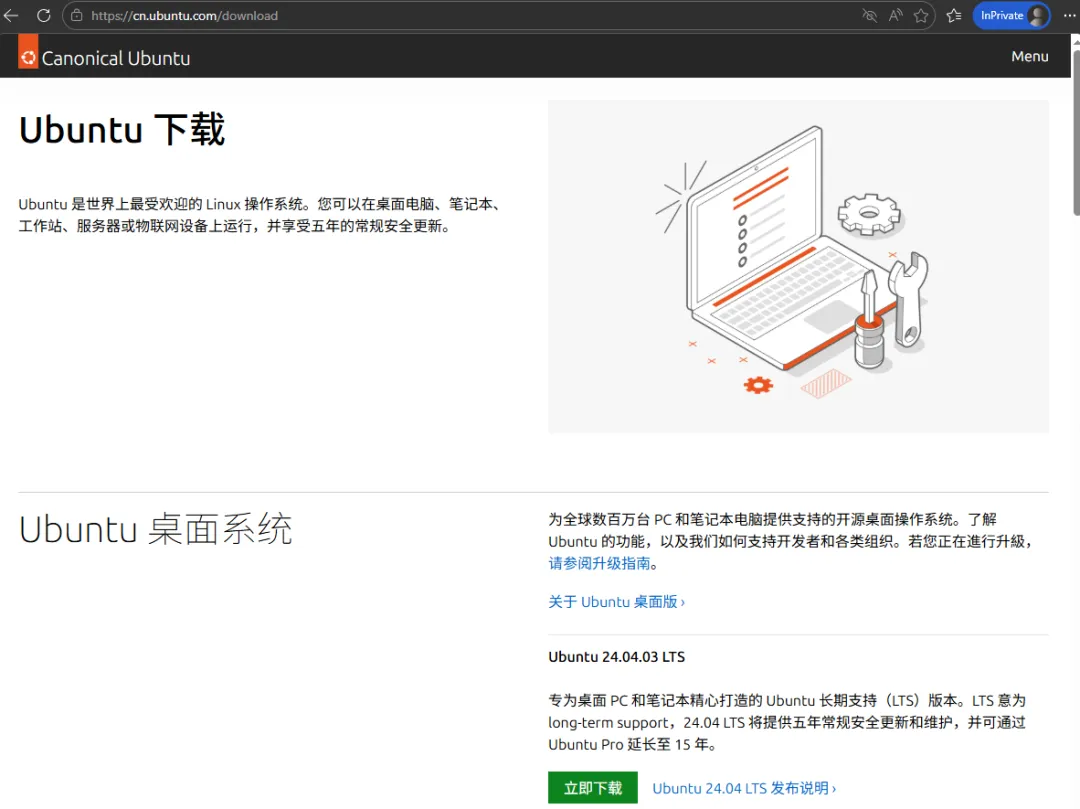Click the Ubuntu 下载 heading
Screen dimensions: 1080x809
[122, 129]
